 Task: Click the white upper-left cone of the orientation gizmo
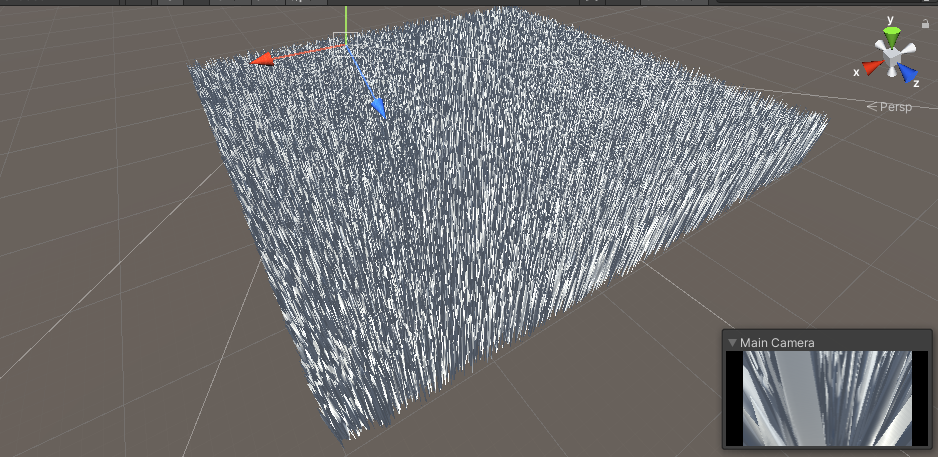[881, 47]
